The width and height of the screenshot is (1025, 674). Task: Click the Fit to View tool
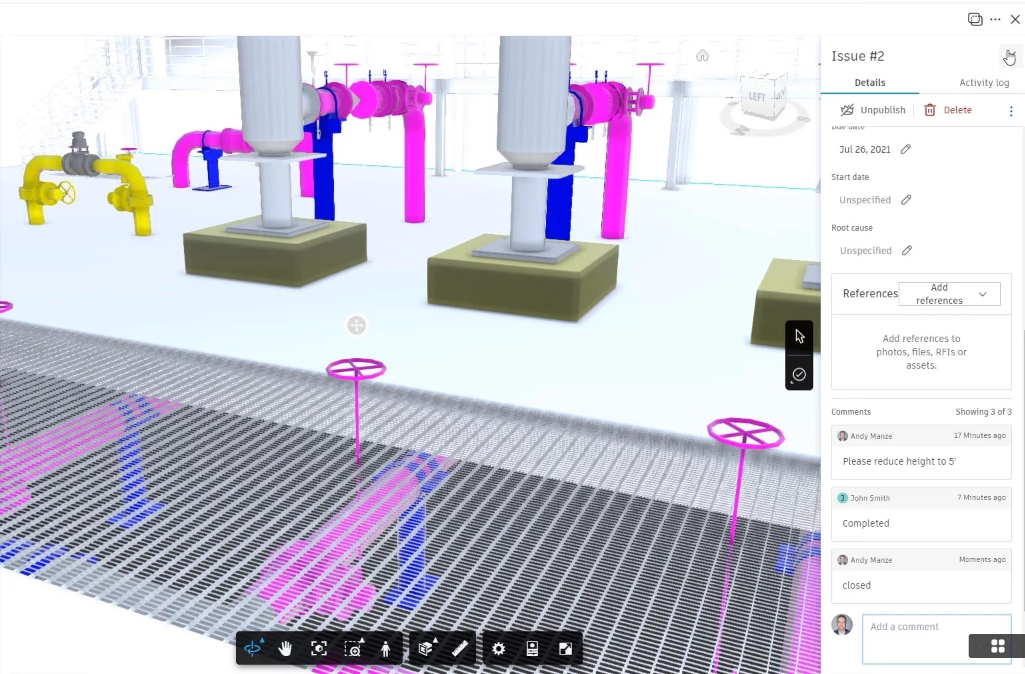tap(319, 648)
